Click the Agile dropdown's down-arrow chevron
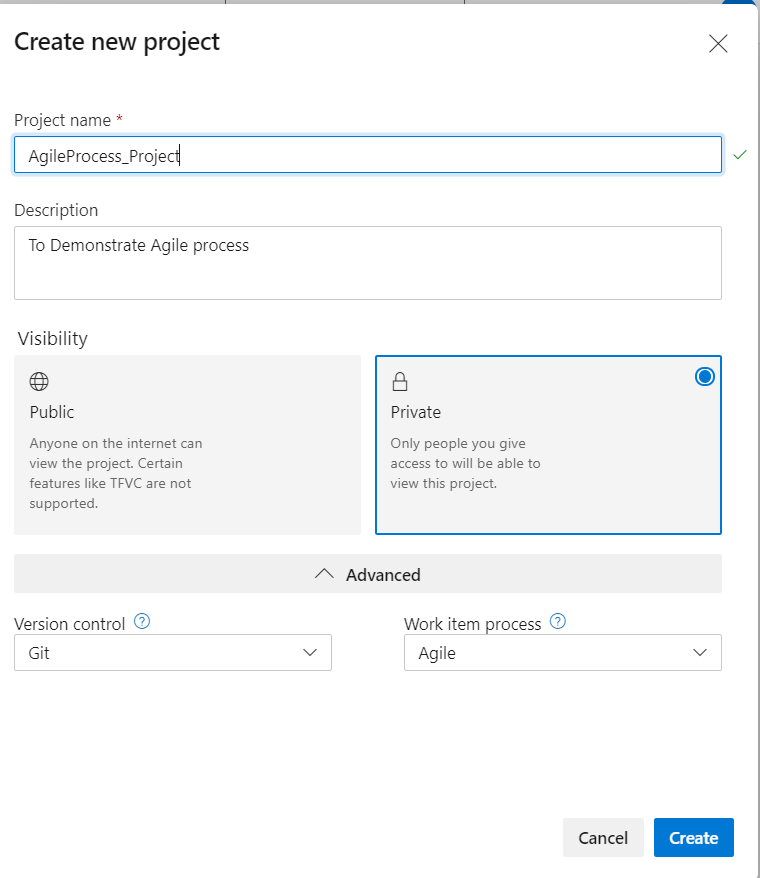The width and height of the screenshot is (760, 878). (x=700, y=653)
